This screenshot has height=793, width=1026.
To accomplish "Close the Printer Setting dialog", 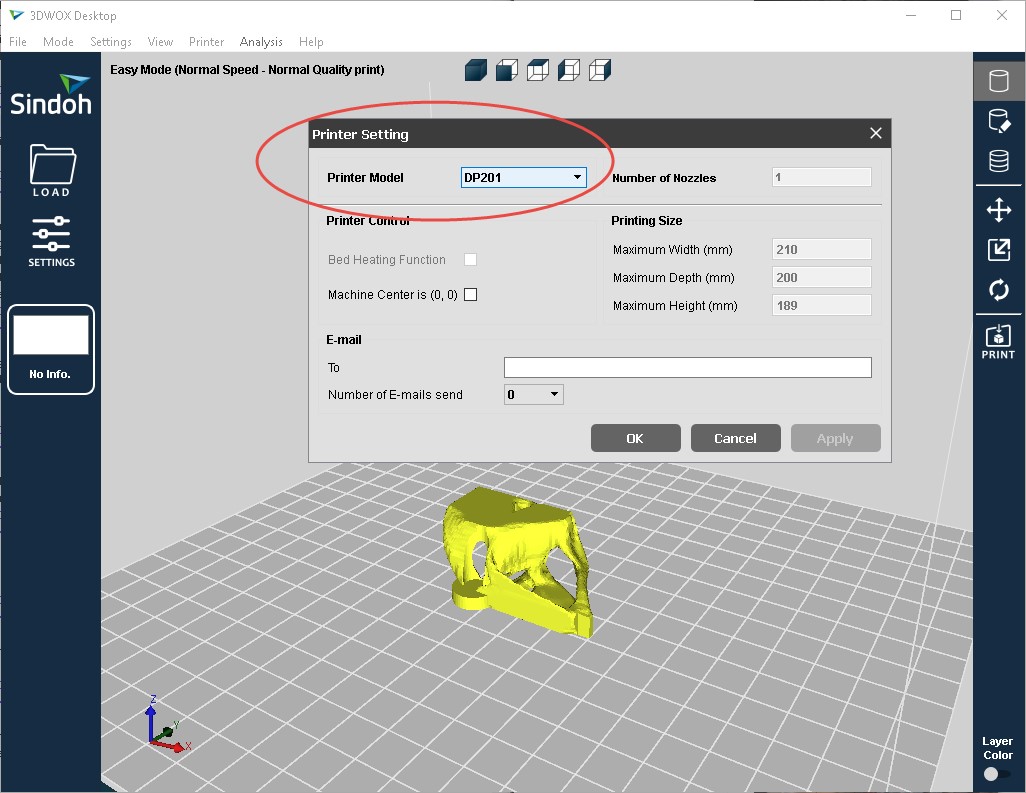I will tap(876, 133).
